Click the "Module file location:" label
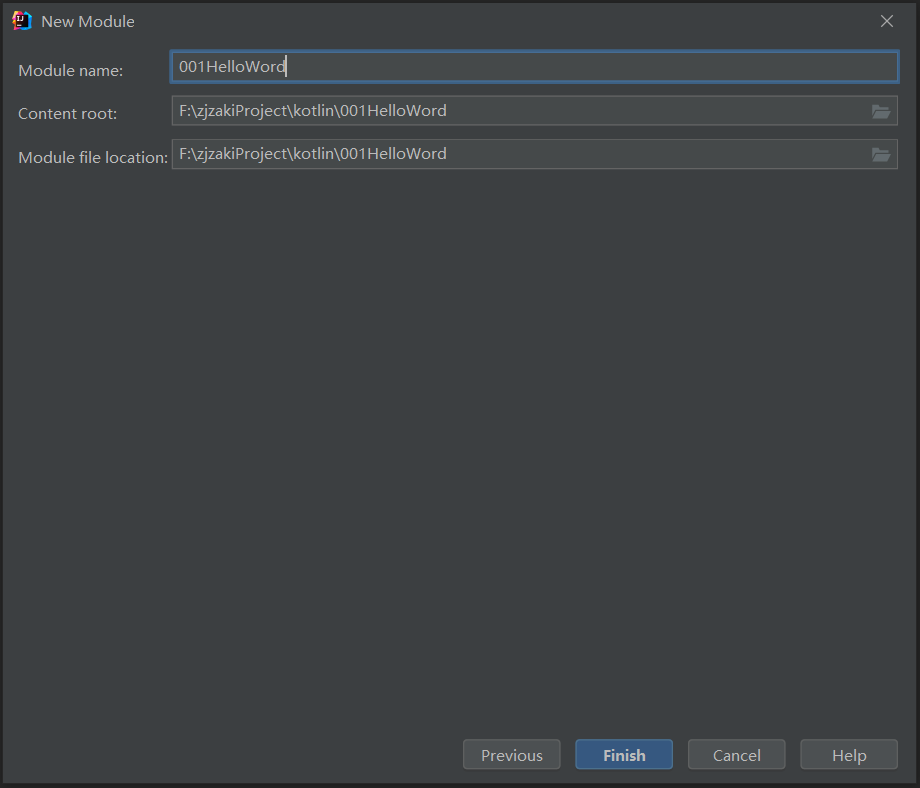920x788 pixels. coord(93,157)
